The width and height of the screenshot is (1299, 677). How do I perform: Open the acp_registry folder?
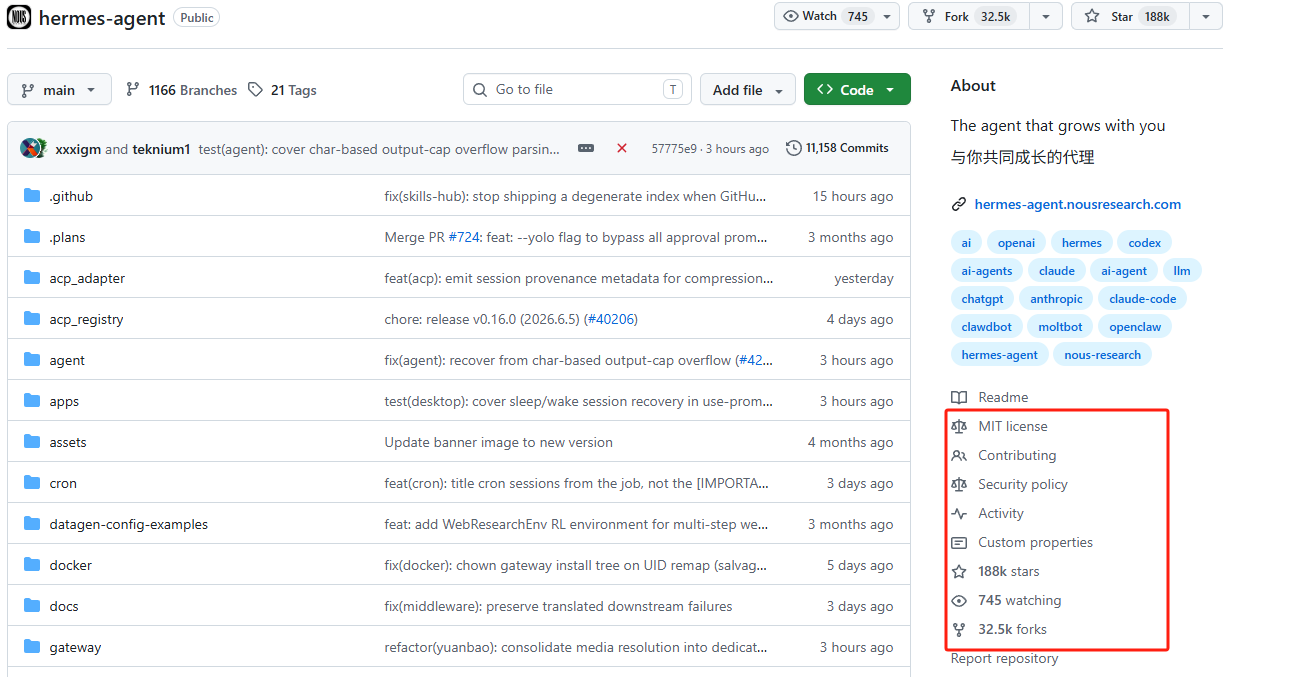(x=86, y=319)
